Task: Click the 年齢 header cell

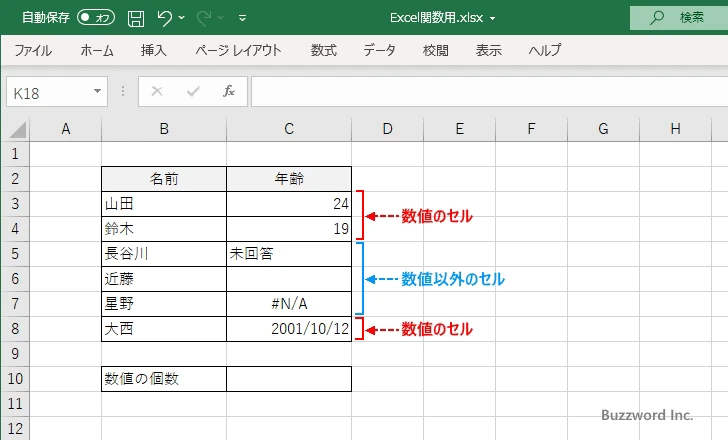Action: (x=289, y=179)
